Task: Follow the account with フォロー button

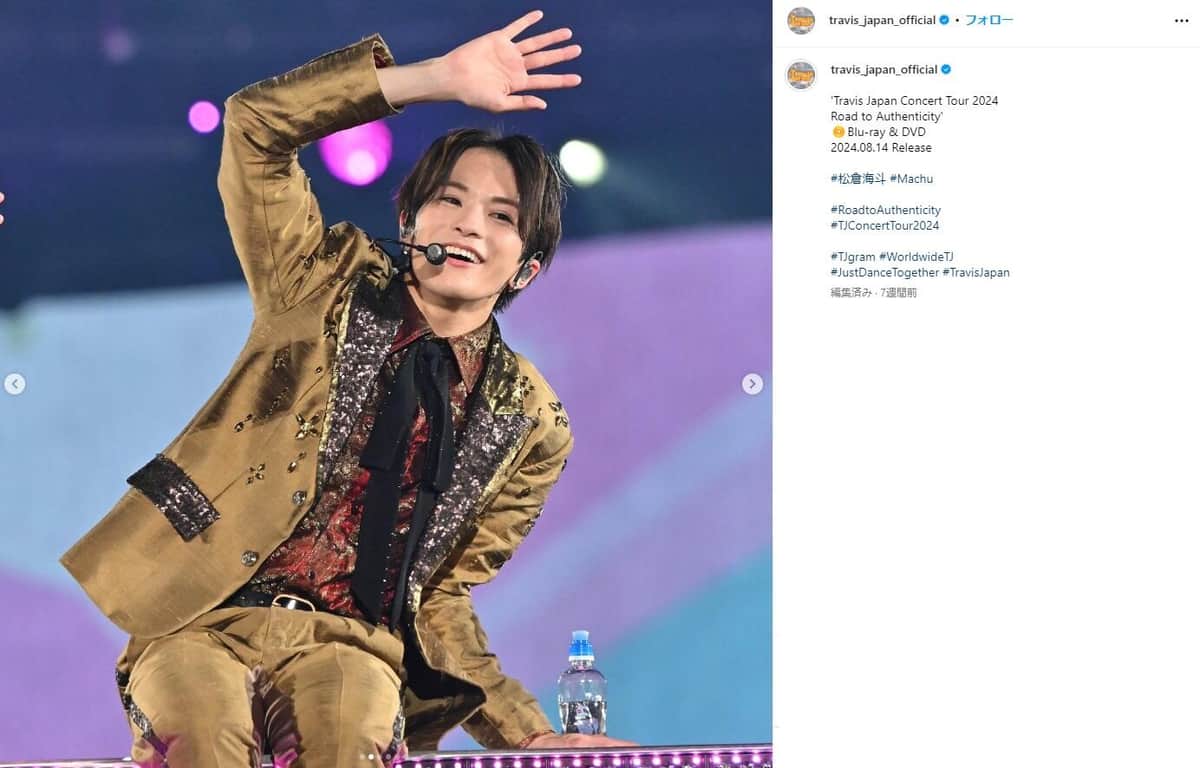Action: [x=989, y=20]
